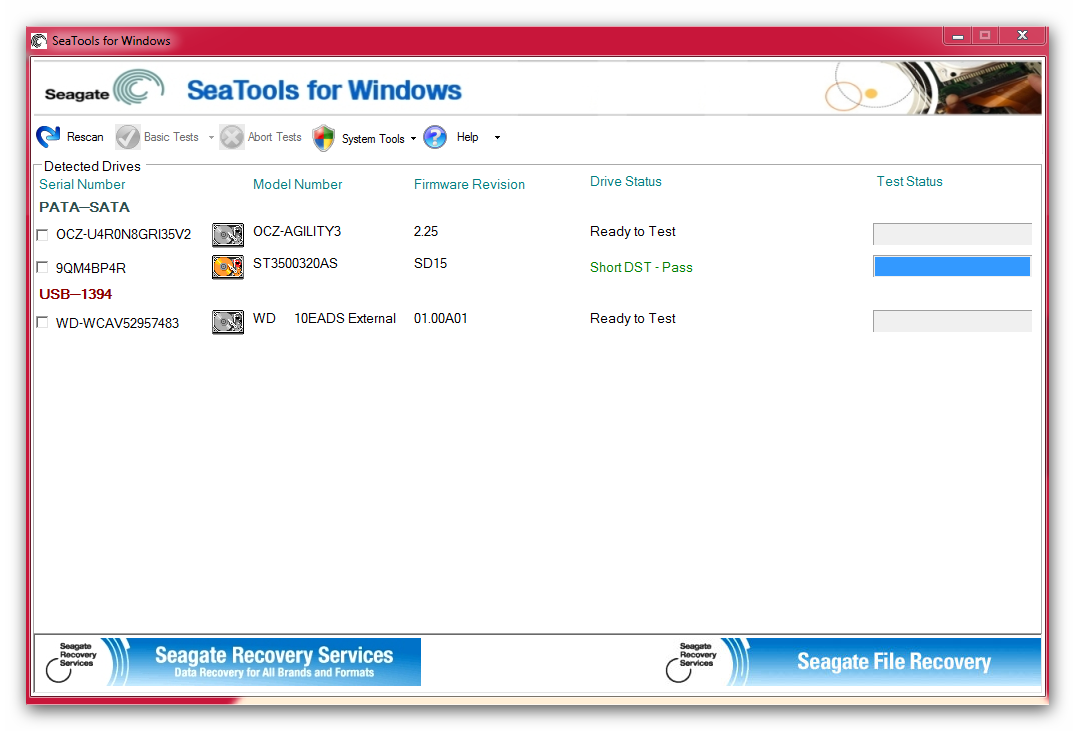The height and width of the screenshot is (731, 1075).
Task: Select serial number 9QM4BP4R text
Action: pos(90,268)
